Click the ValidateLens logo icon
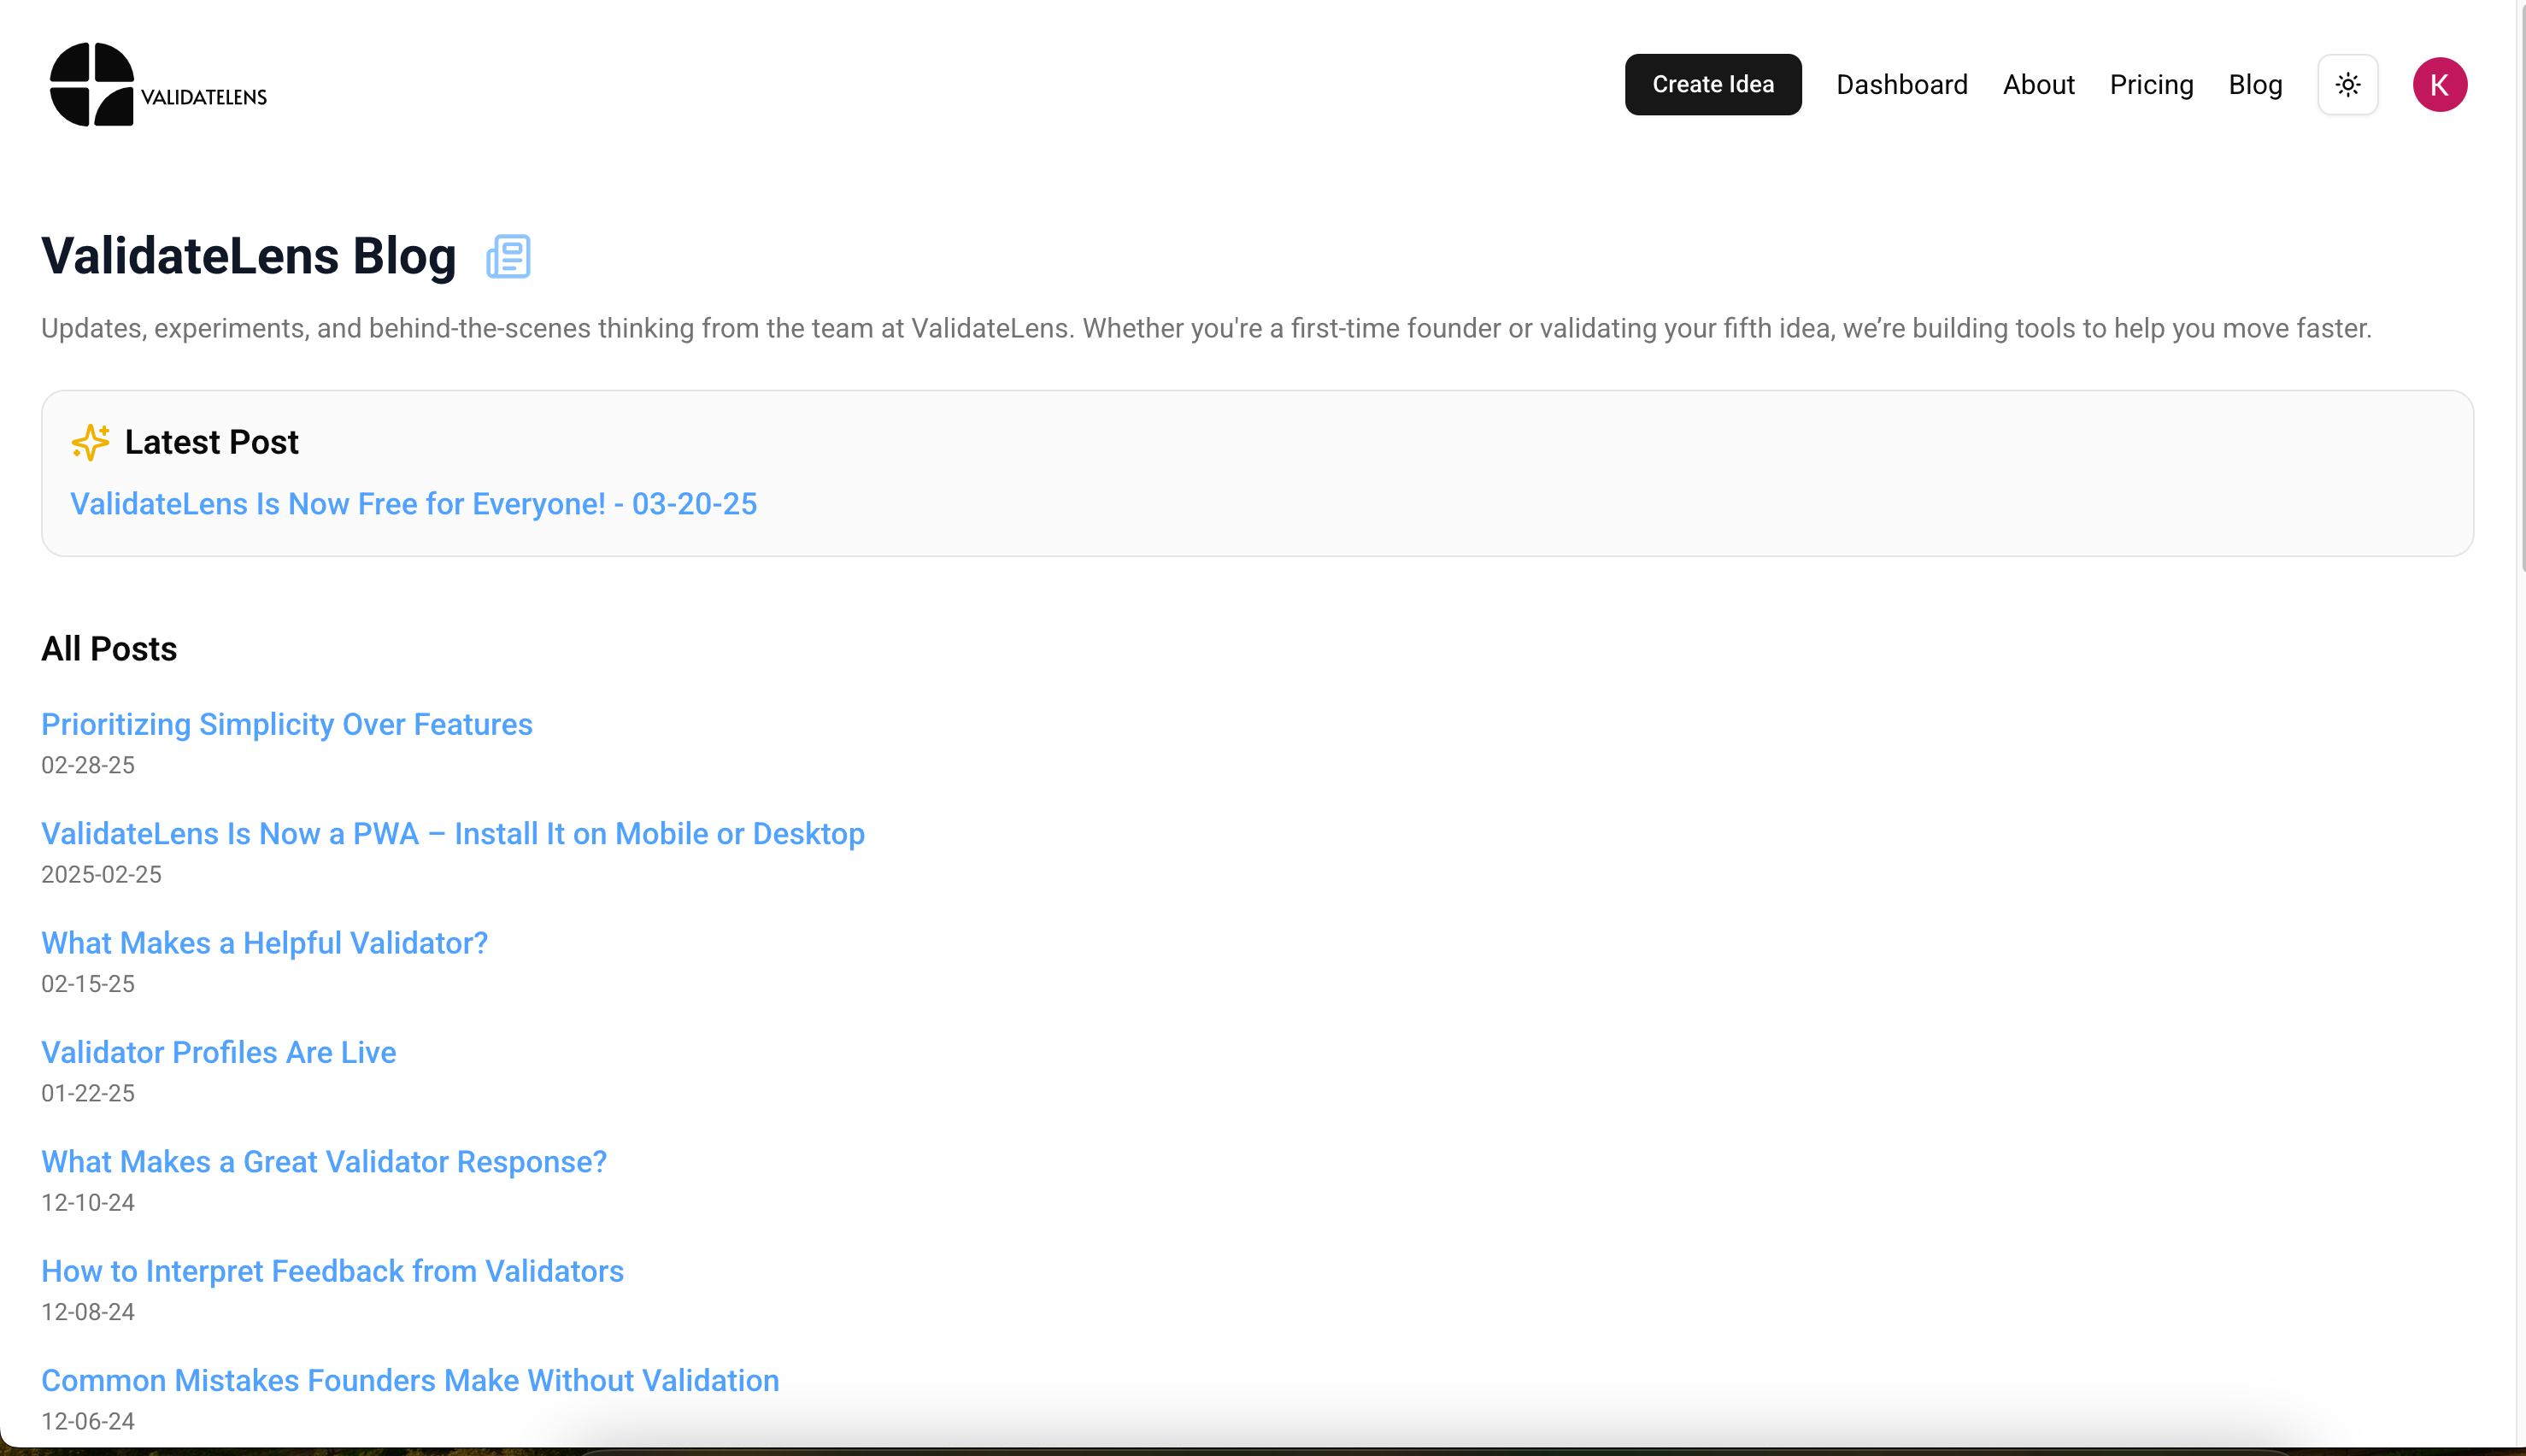2526x1456 pixels. click(91, 84)
